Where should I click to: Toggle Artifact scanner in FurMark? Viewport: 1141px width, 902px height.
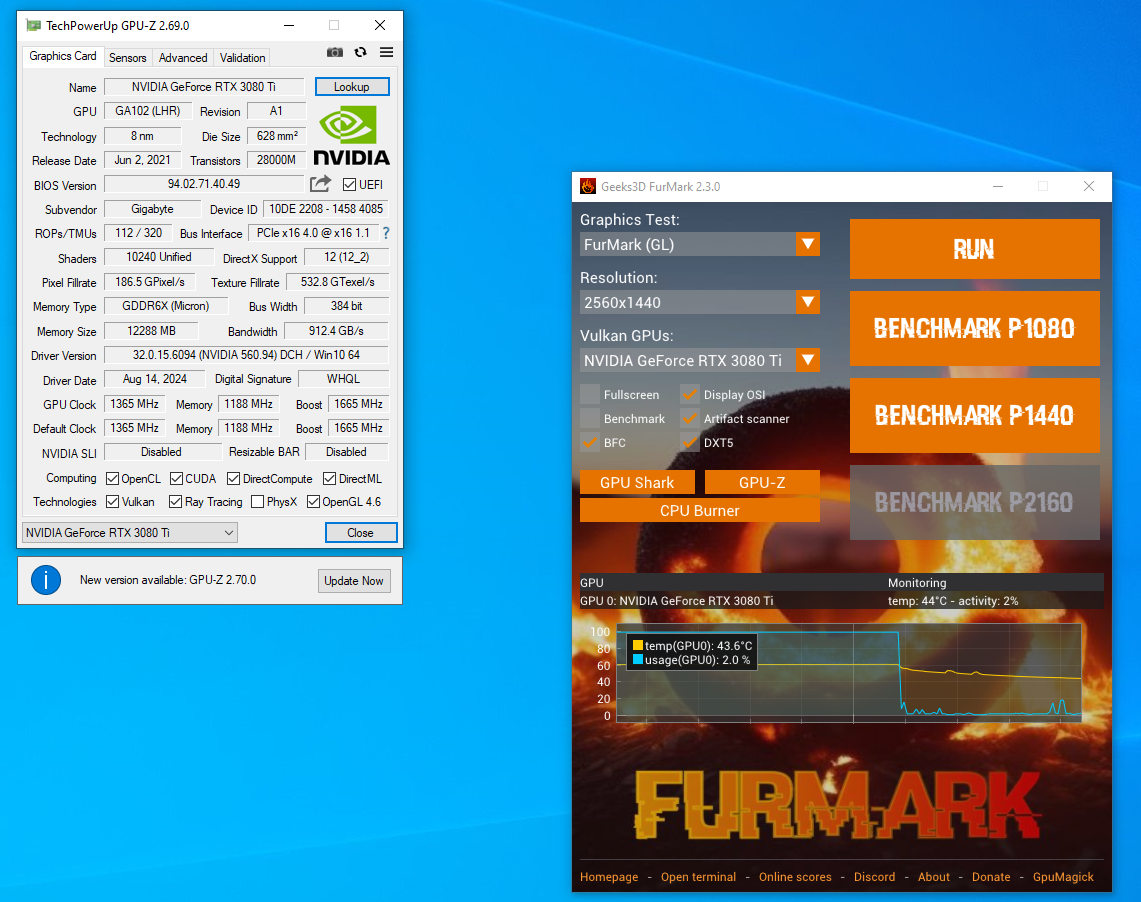pyautogui.click(x=690, y=418)
